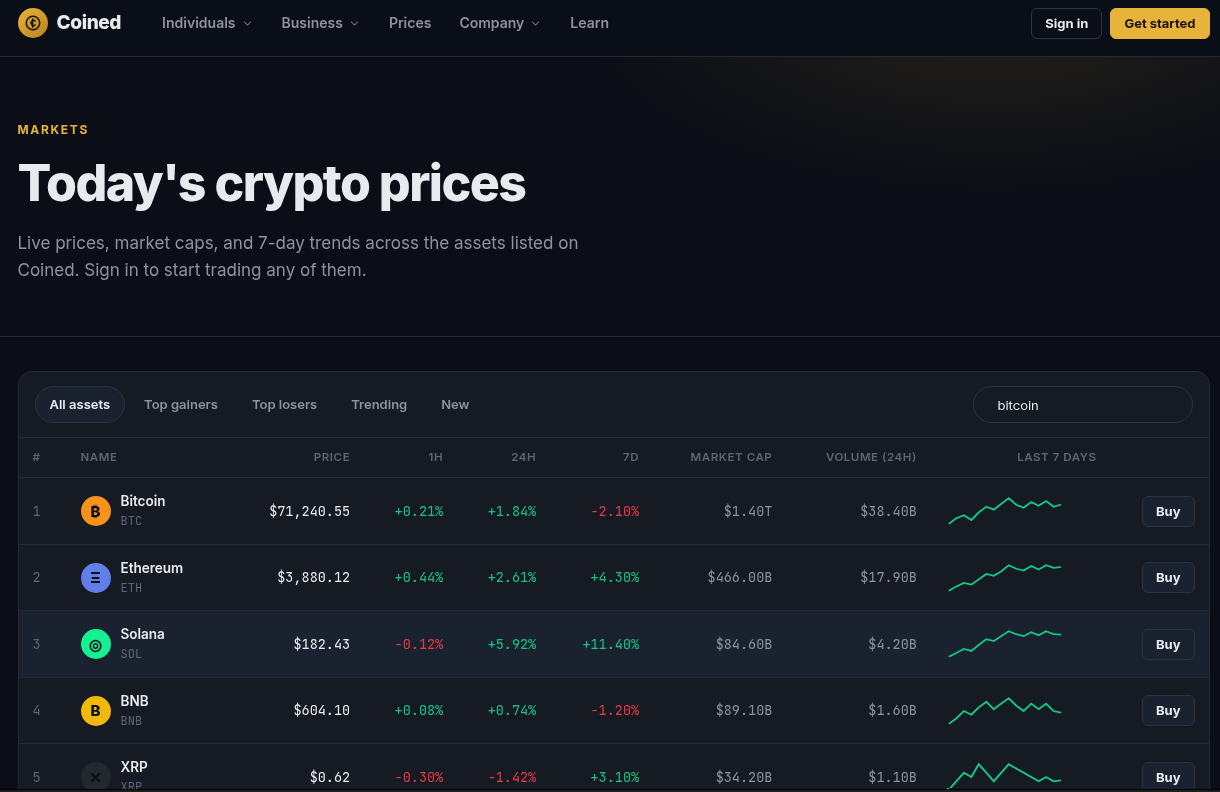Expand the Company dropdown menu
Screen dimensions: 1220x792
[x=499, y=23]
